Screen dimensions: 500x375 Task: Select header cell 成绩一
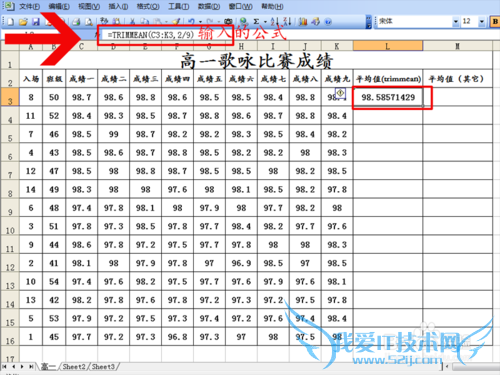[x=82, y=79]
